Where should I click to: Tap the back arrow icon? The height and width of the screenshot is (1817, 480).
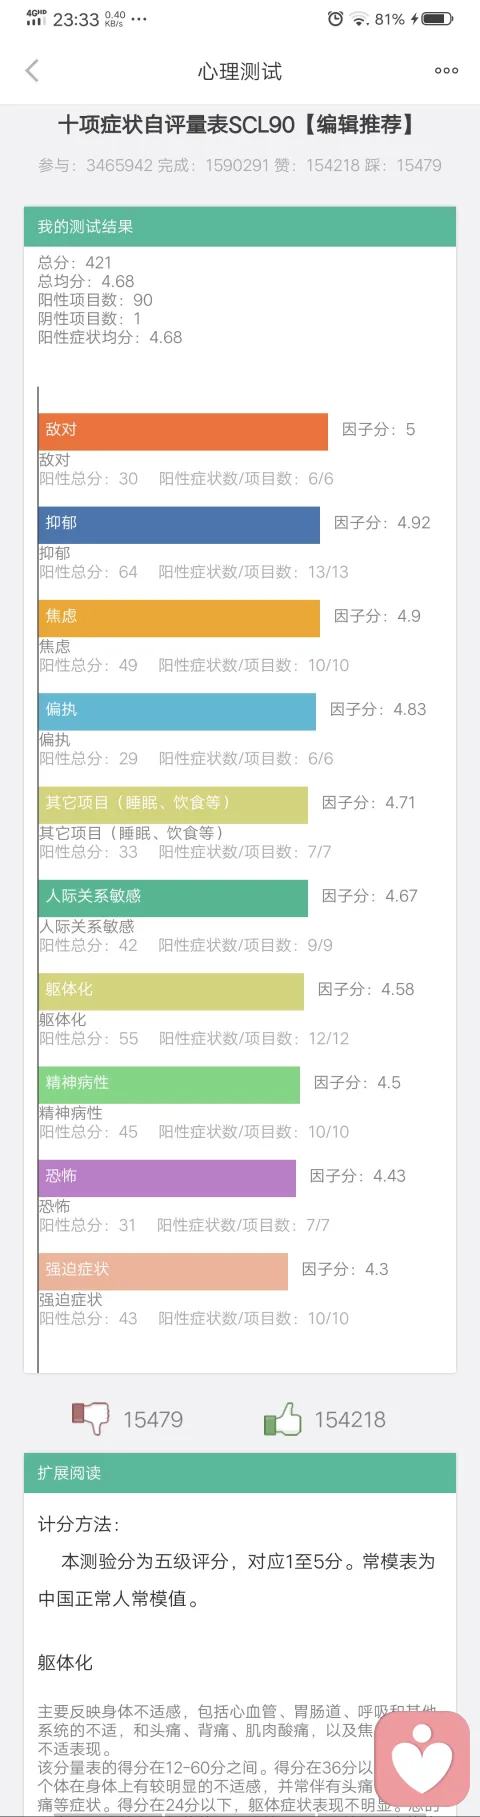click(32, 70)
